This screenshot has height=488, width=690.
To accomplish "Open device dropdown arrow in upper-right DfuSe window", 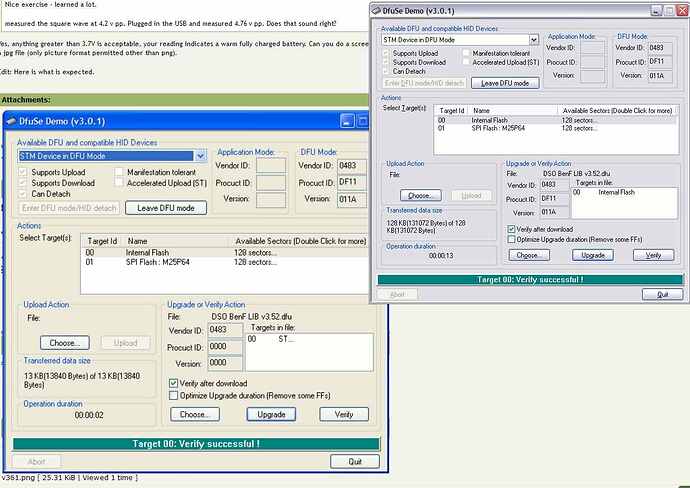I will click(533, 40).
